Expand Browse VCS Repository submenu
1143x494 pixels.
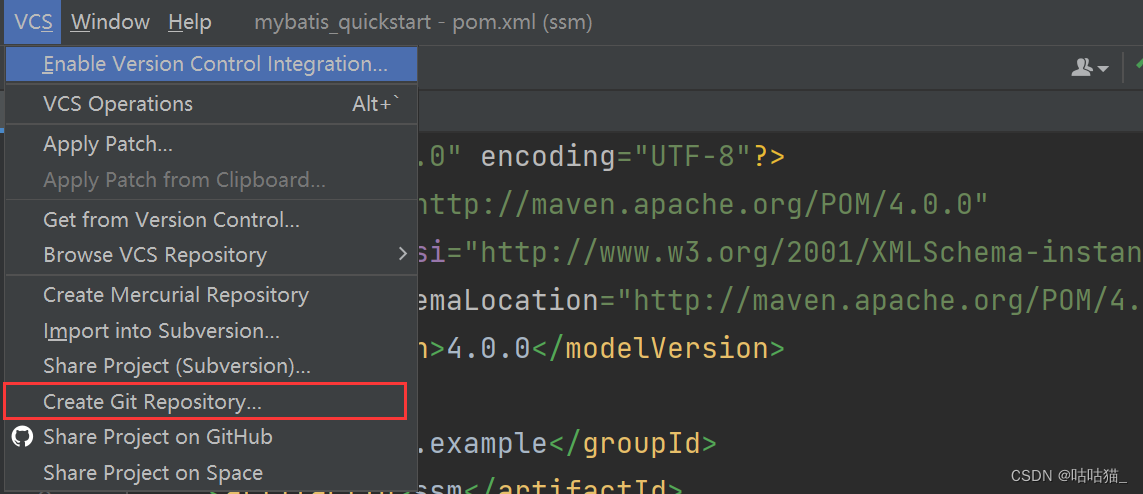(x=211, y=255)
